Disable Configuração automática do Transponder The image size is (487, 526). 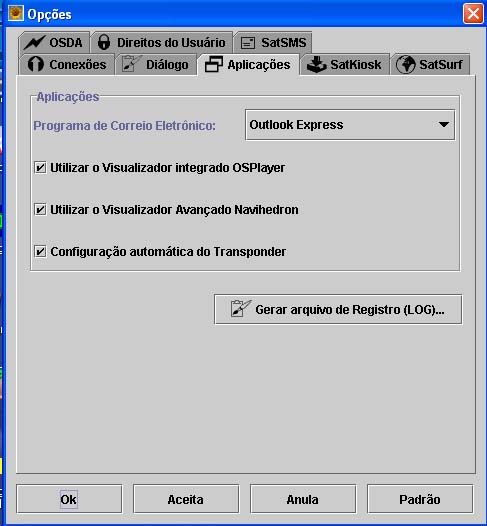(40, 252)
